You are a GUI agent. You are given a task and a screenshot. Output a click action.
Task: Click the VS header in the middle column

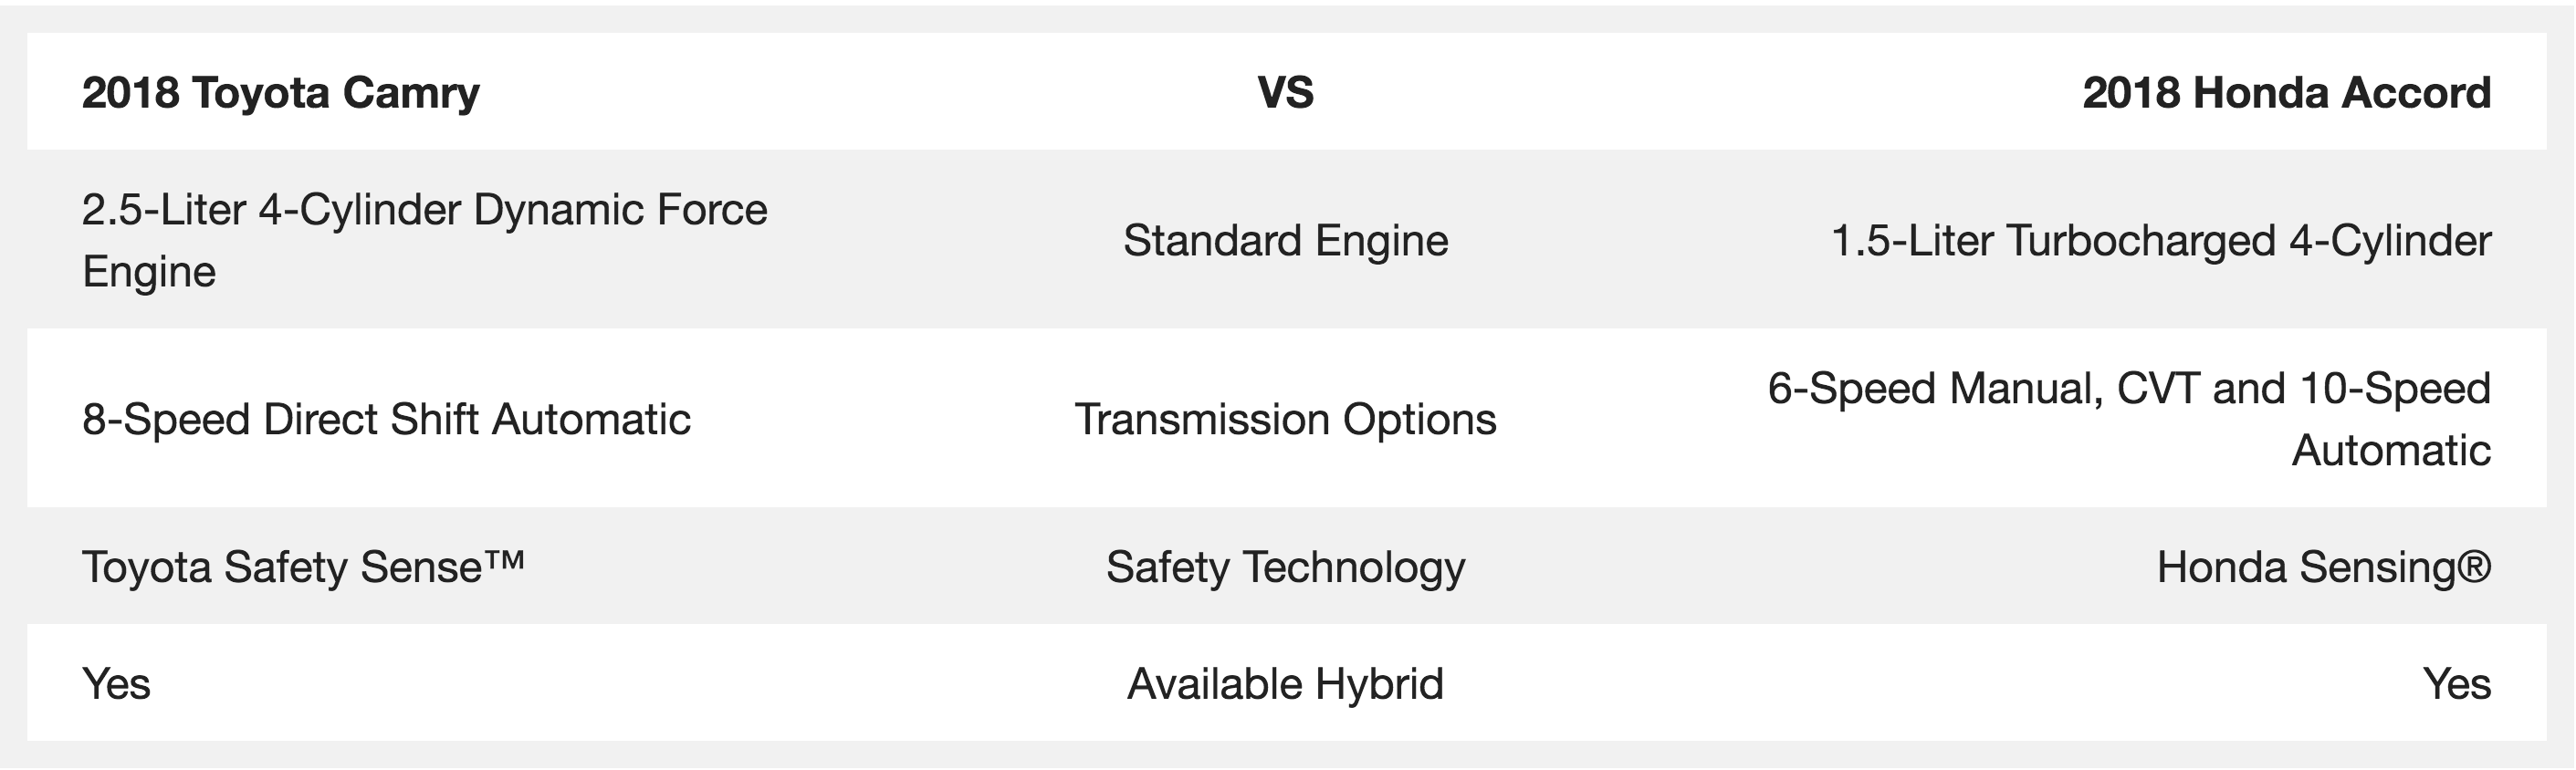point(1285,93)
